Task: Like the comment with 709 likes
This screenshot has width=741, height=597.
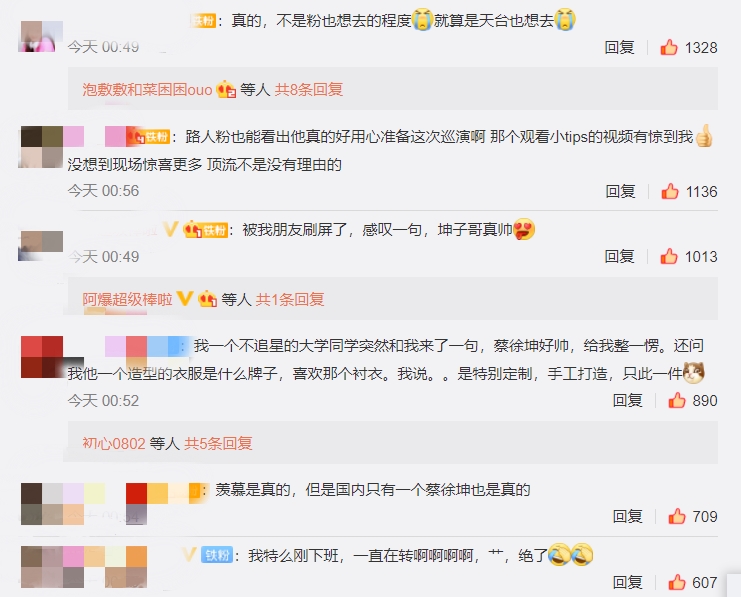Action: tap(677, 516)
